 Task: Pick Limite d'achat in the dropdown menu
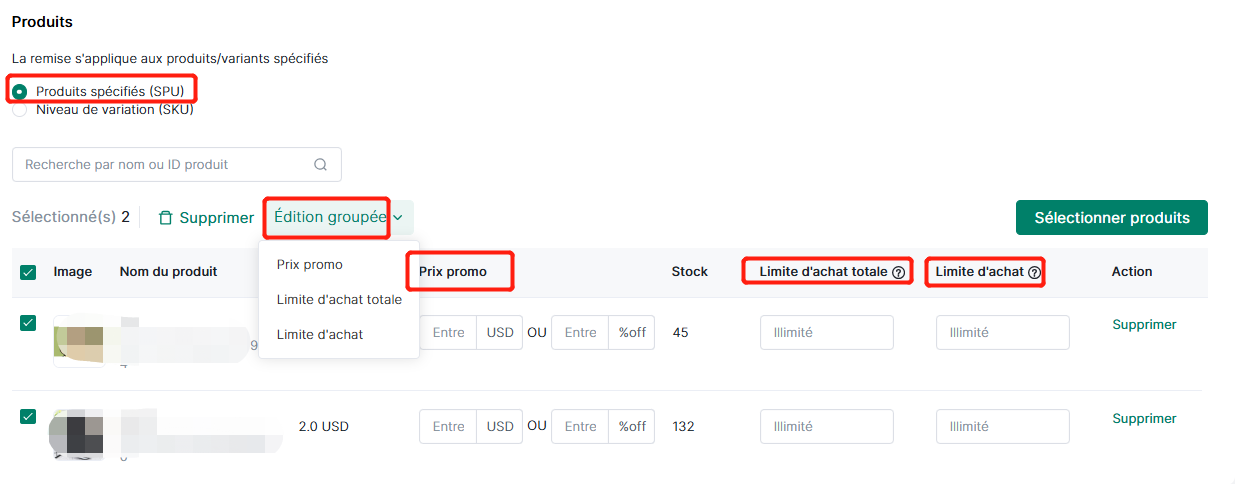(320, 335)
